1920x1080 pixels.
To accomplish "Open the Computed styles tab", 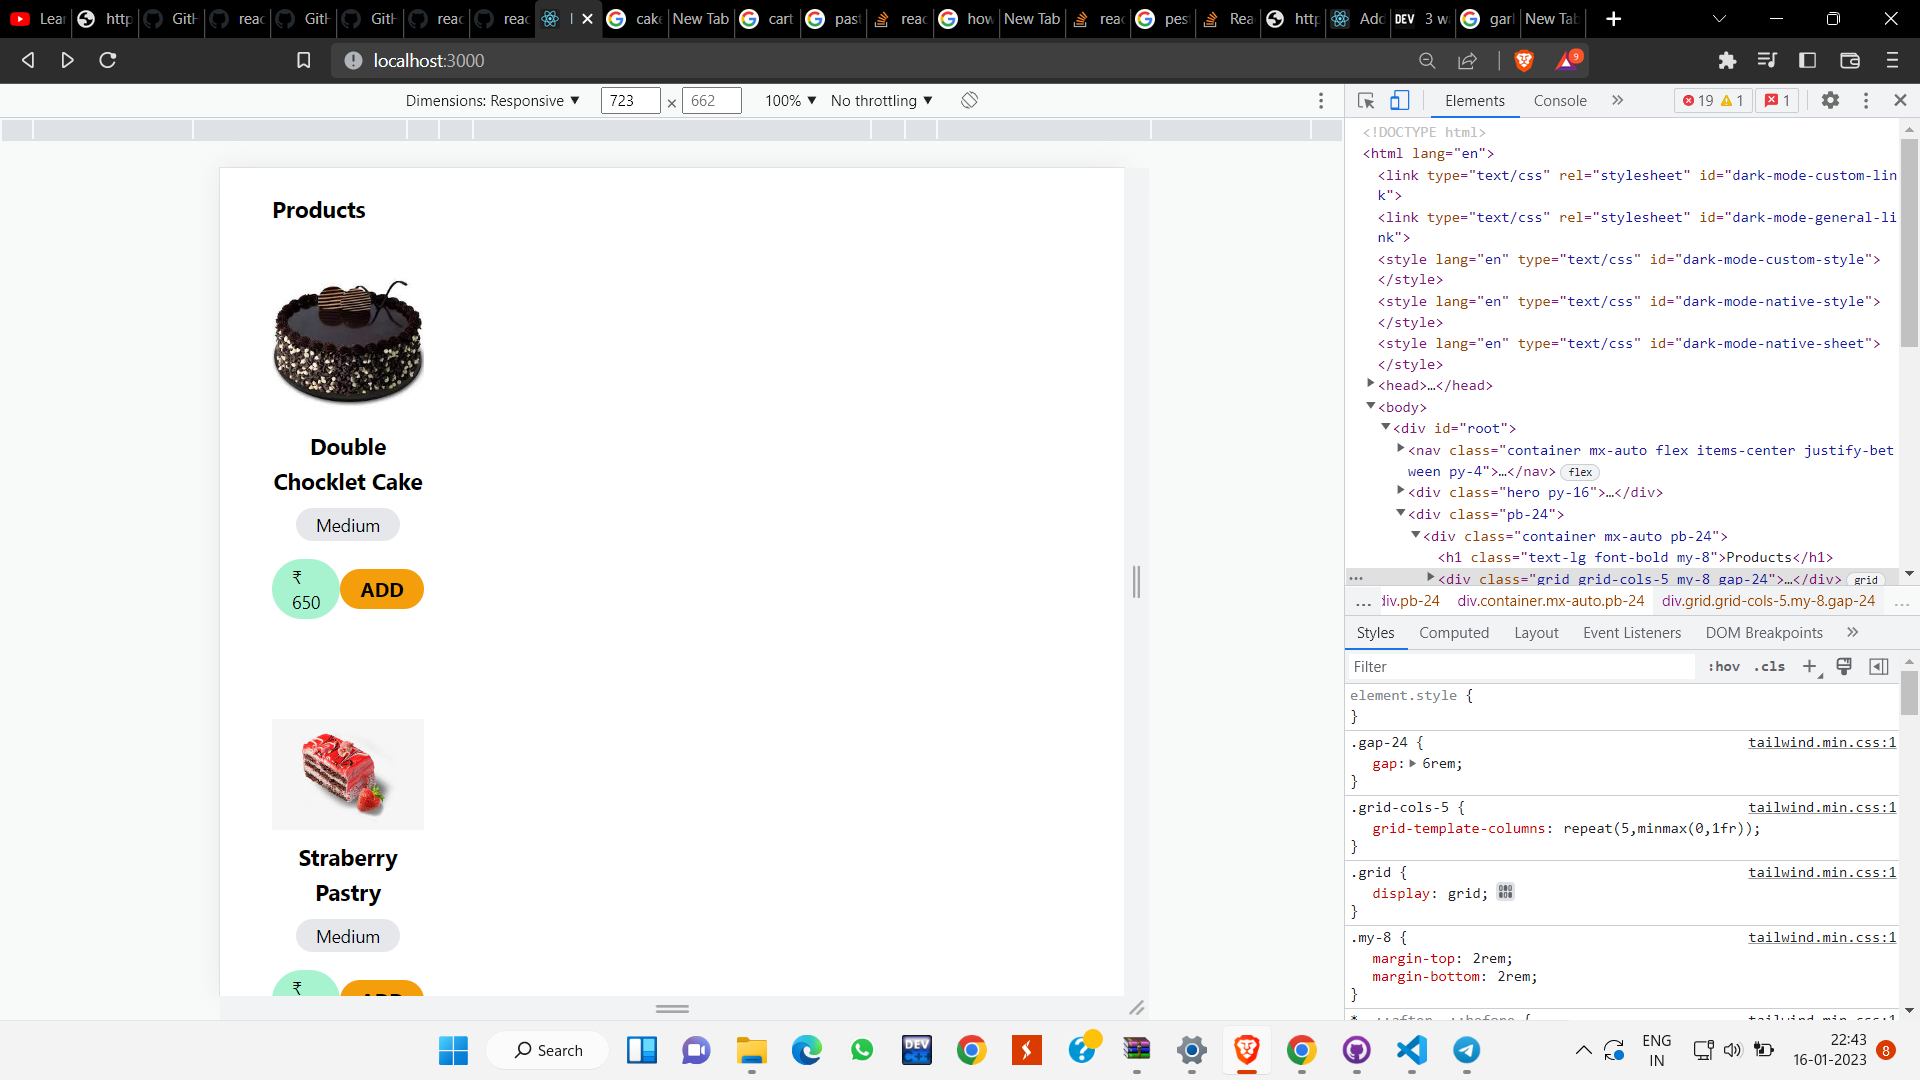I will (x=1454, y=632).
